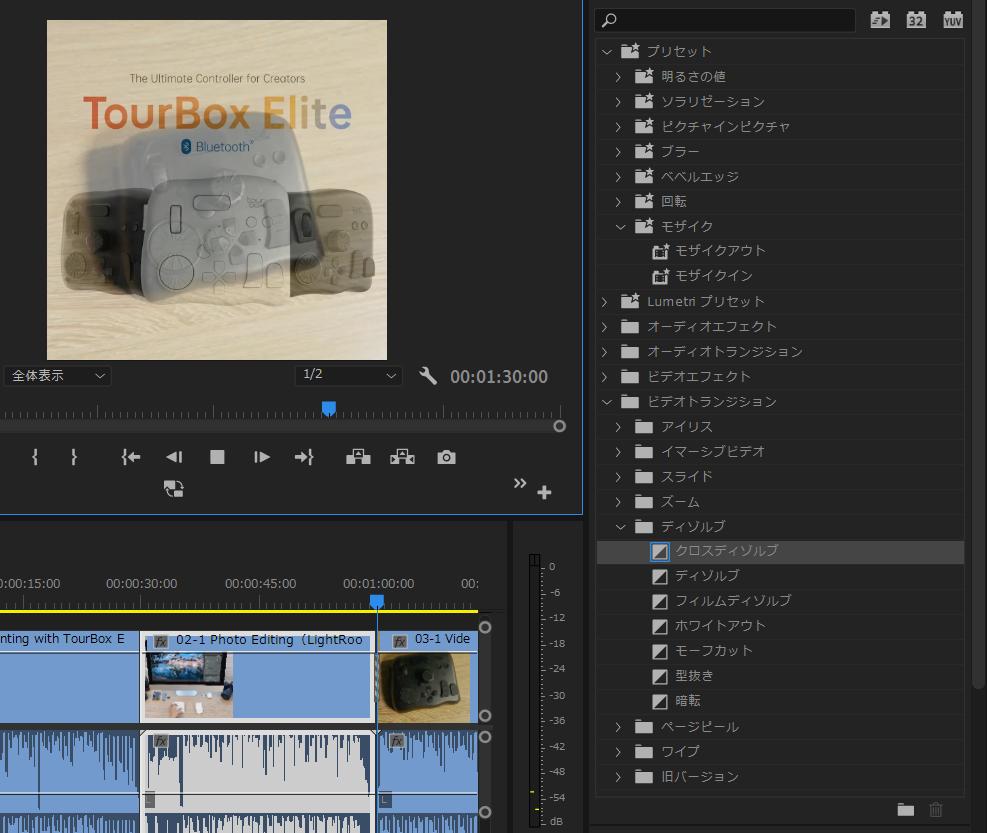987x833 pixels.
Task: Expand the イマーシブビデオ folder
Action: tap(618, 451)
